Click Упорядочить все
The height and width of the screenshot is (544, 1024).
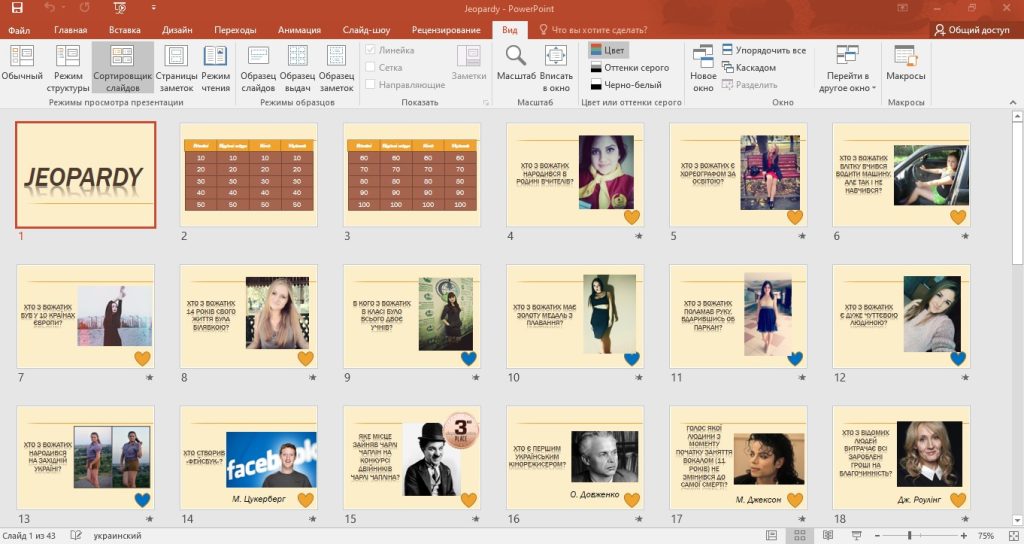[763, 50]
